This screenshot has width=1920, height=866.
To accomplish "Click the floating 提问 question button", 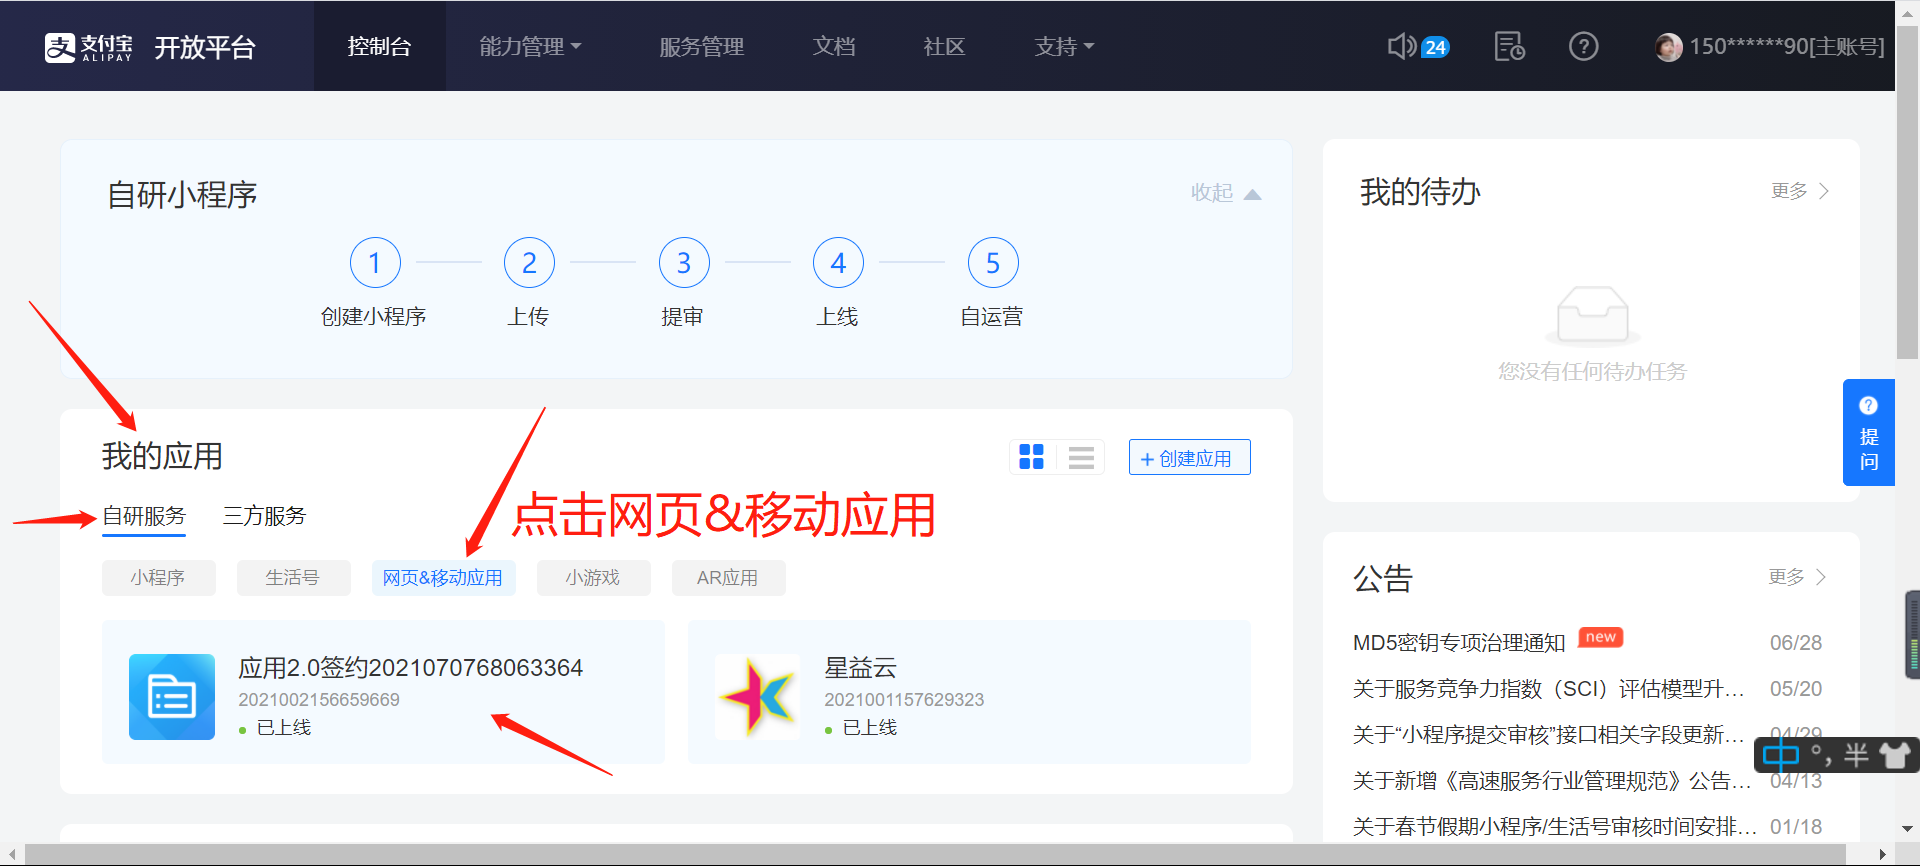I will point(1868,432).
